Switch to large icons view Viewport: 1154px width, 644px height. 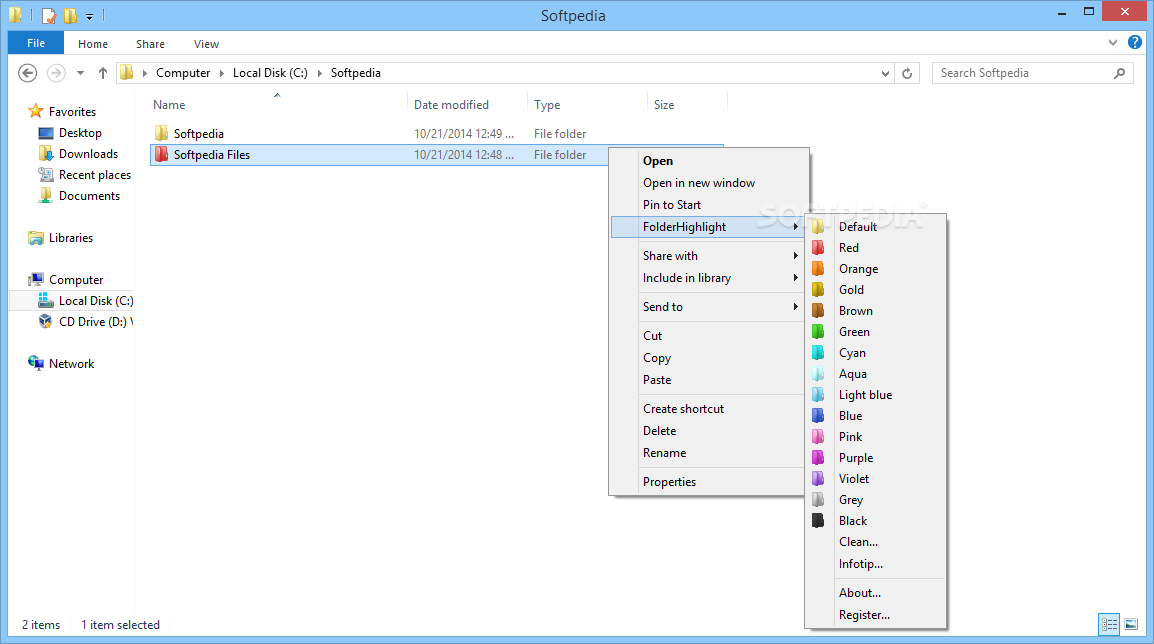click(1131, 624)
